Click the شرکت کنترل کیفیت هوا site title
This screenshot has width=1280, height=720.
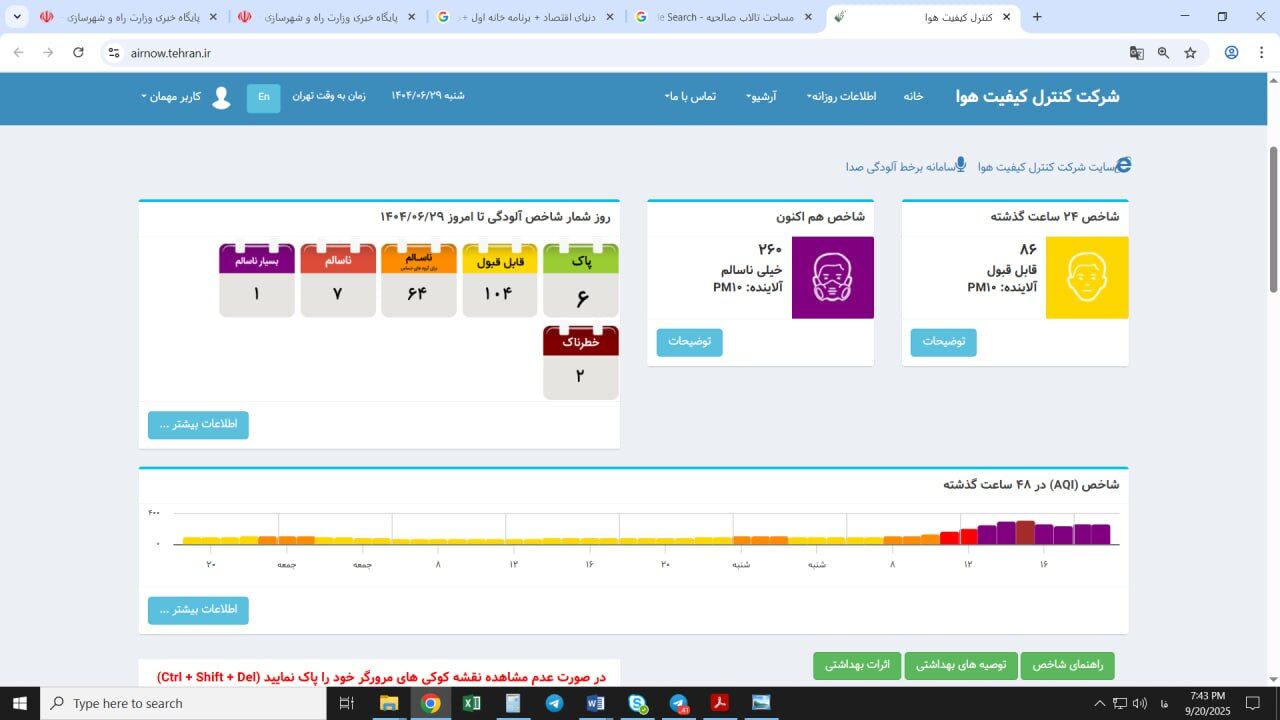click(1037, 96)
